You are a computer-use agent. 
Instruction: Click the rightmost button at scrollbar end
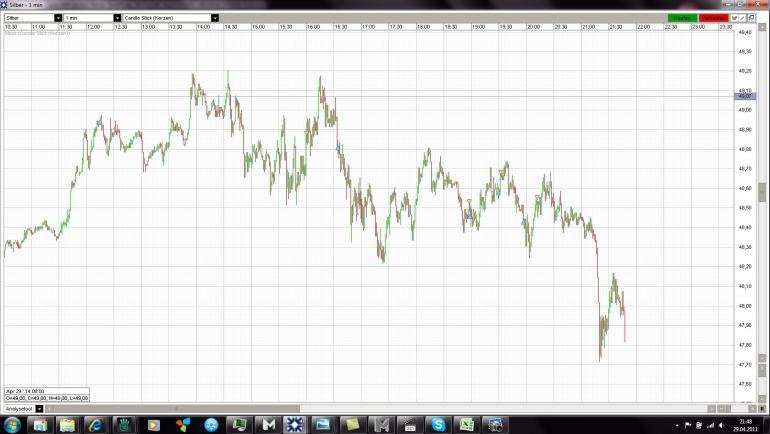click(x=762, y=408)
